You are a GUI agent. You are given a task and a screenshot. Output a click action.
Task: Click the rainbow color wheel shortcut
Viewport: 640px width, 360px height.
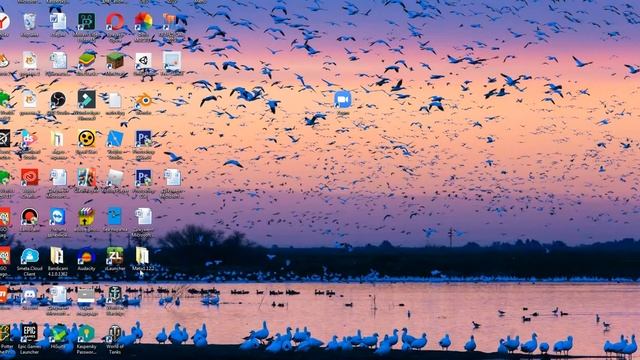pyautogui.click(x=143, y=22)
